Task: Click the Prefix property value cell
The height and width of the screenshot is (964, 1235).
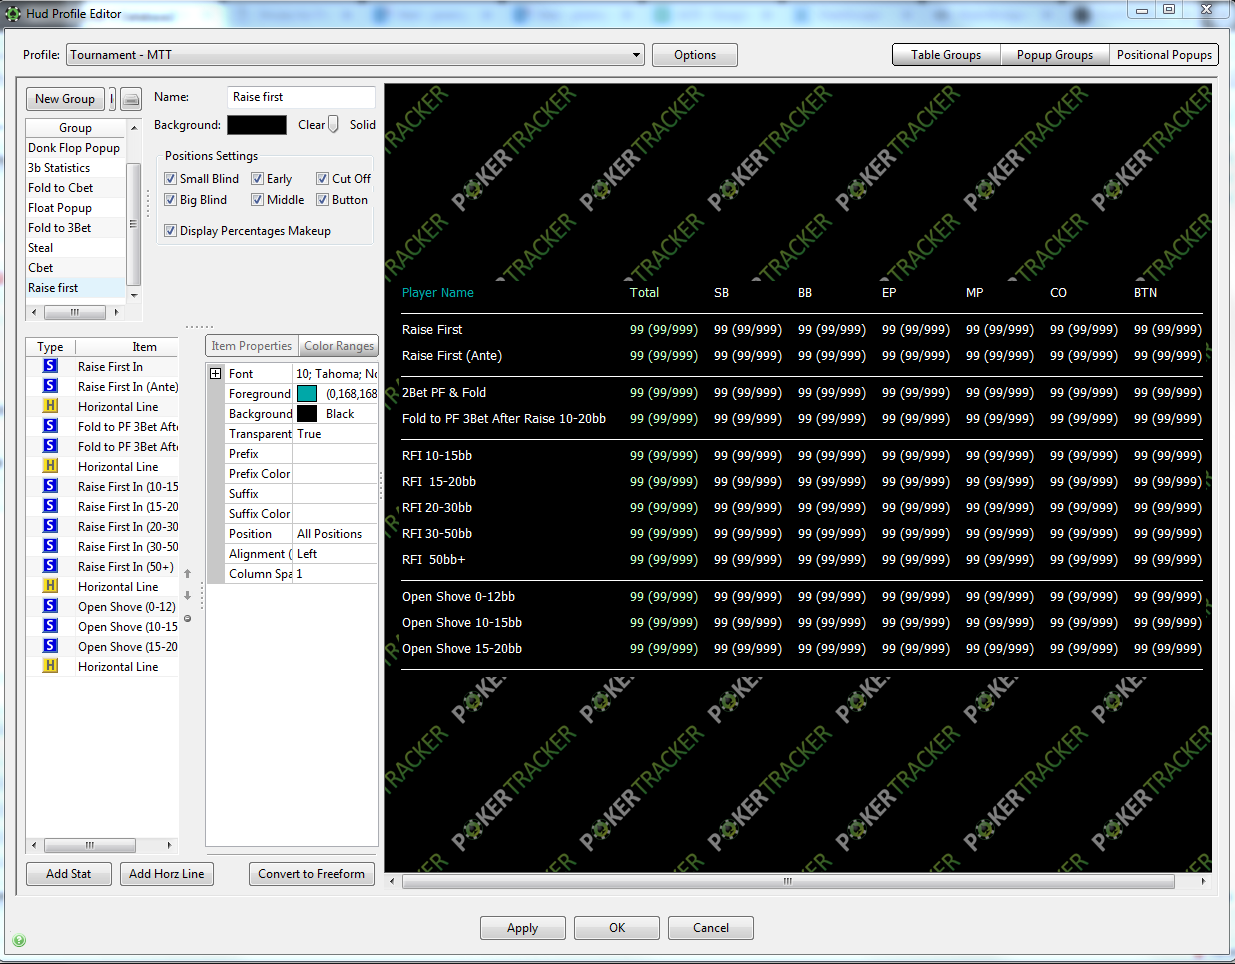Action: tap(334, 454)
